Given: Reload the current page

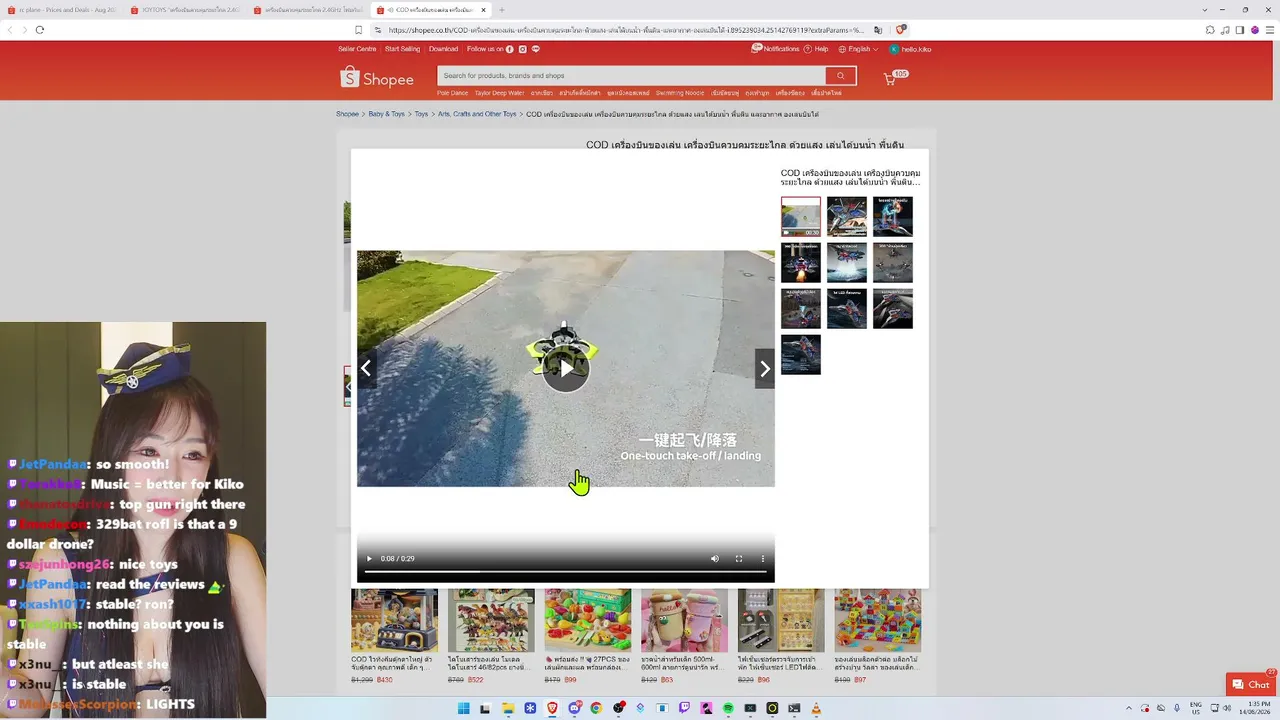Looking at the screenshot, I should point(40,30).
